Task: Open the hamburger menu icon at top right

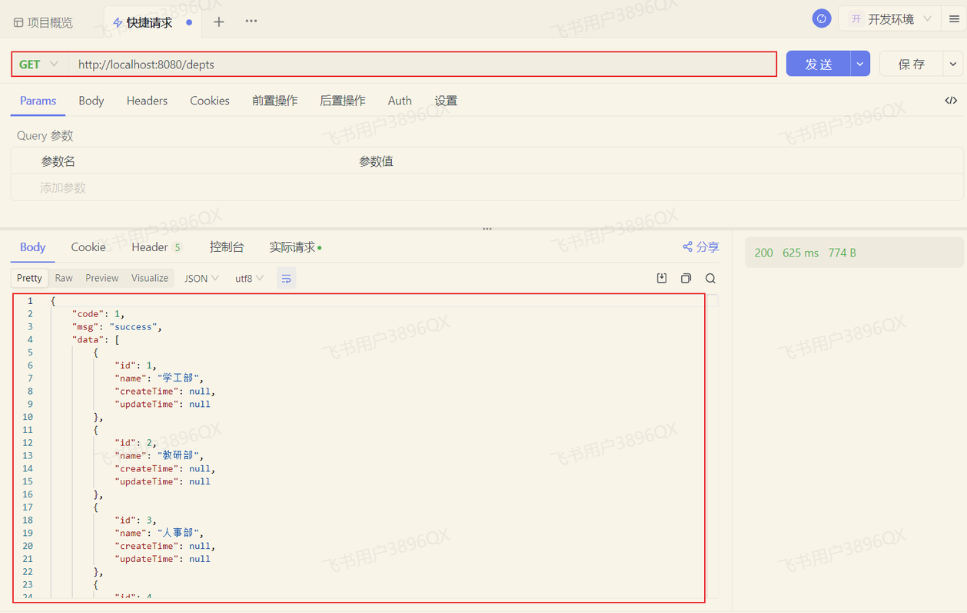Action: pyautogui.click(x=954, y=19)
